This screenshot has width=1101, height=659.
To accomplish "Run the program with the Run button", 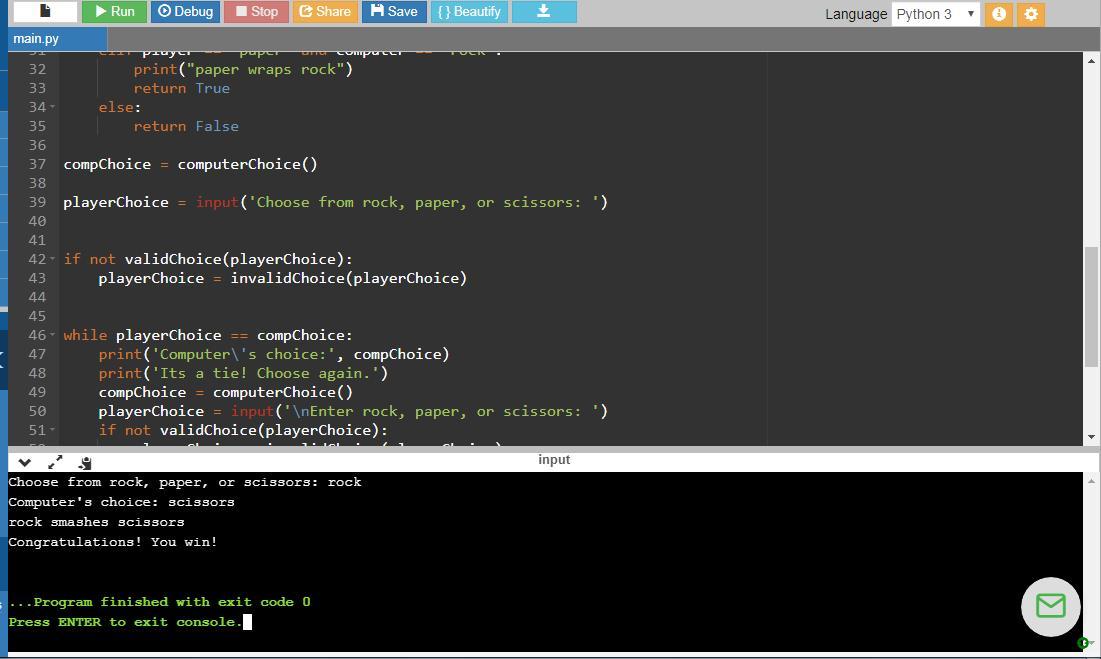I will coord(113,12).
